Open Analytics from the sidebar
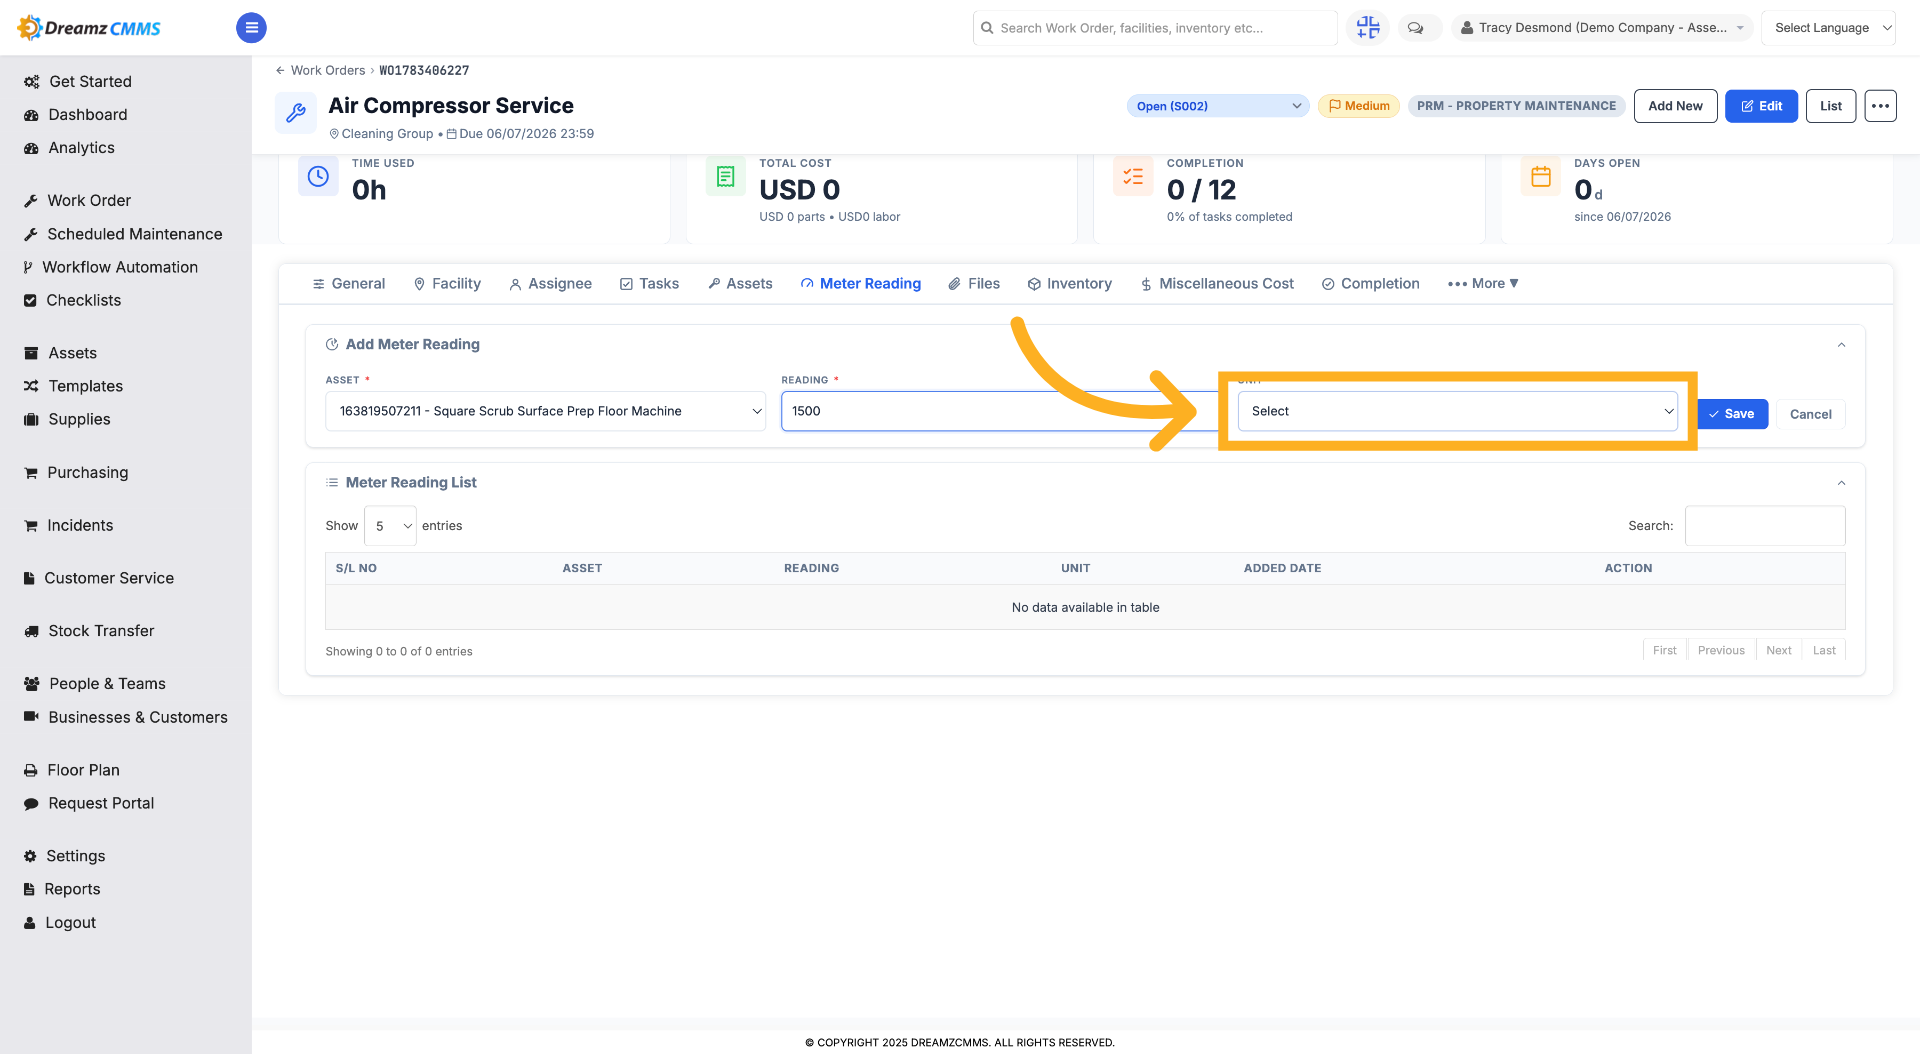Screen dimensions: 1920x1054 [x=81, y=148]
